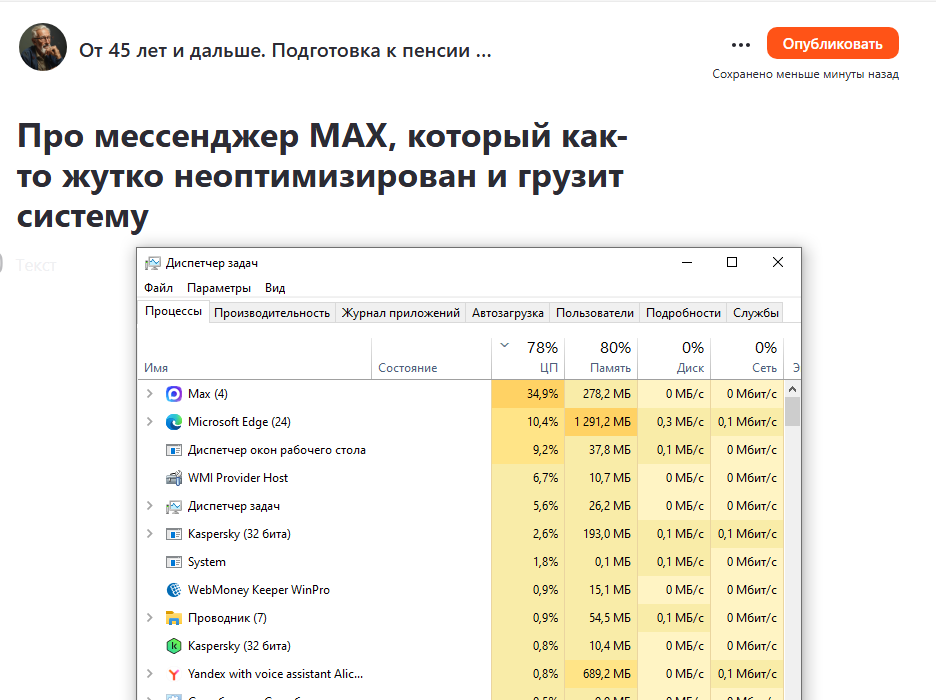
Task: Sort processes by Имя column header
Action: coord(255,359)
